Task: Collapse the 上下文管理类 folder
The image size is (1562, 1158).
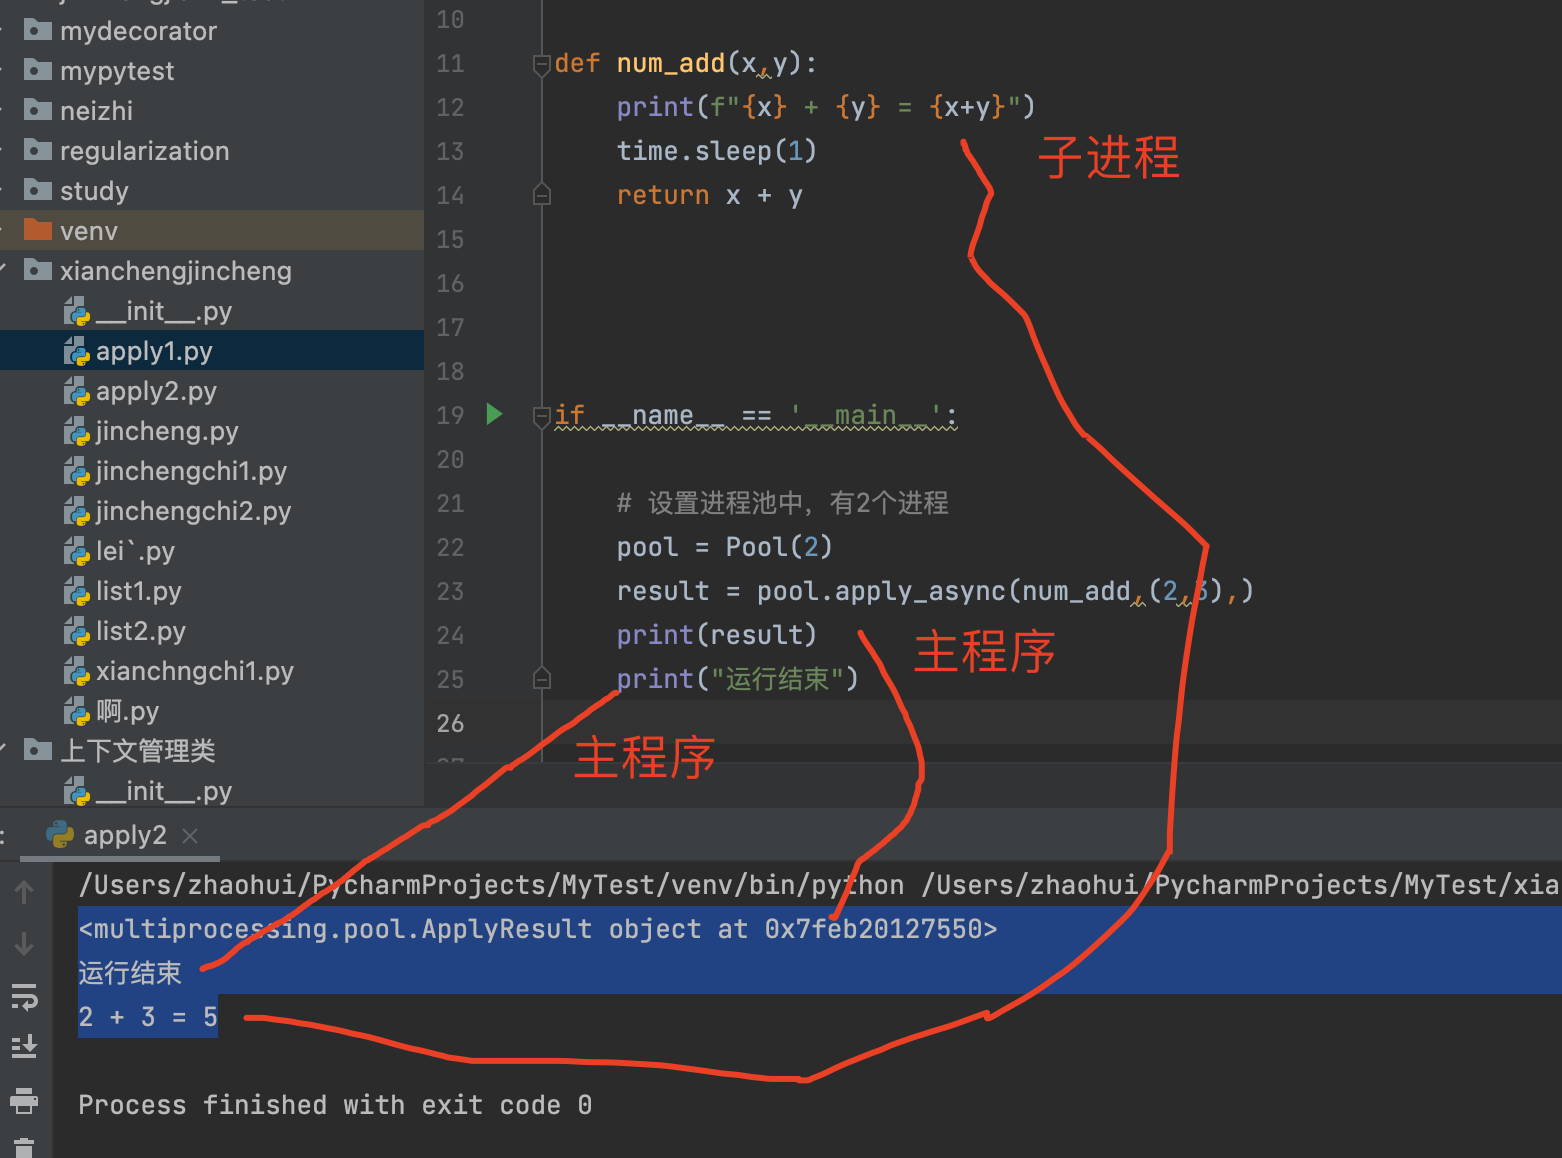Action: (4, 750)
